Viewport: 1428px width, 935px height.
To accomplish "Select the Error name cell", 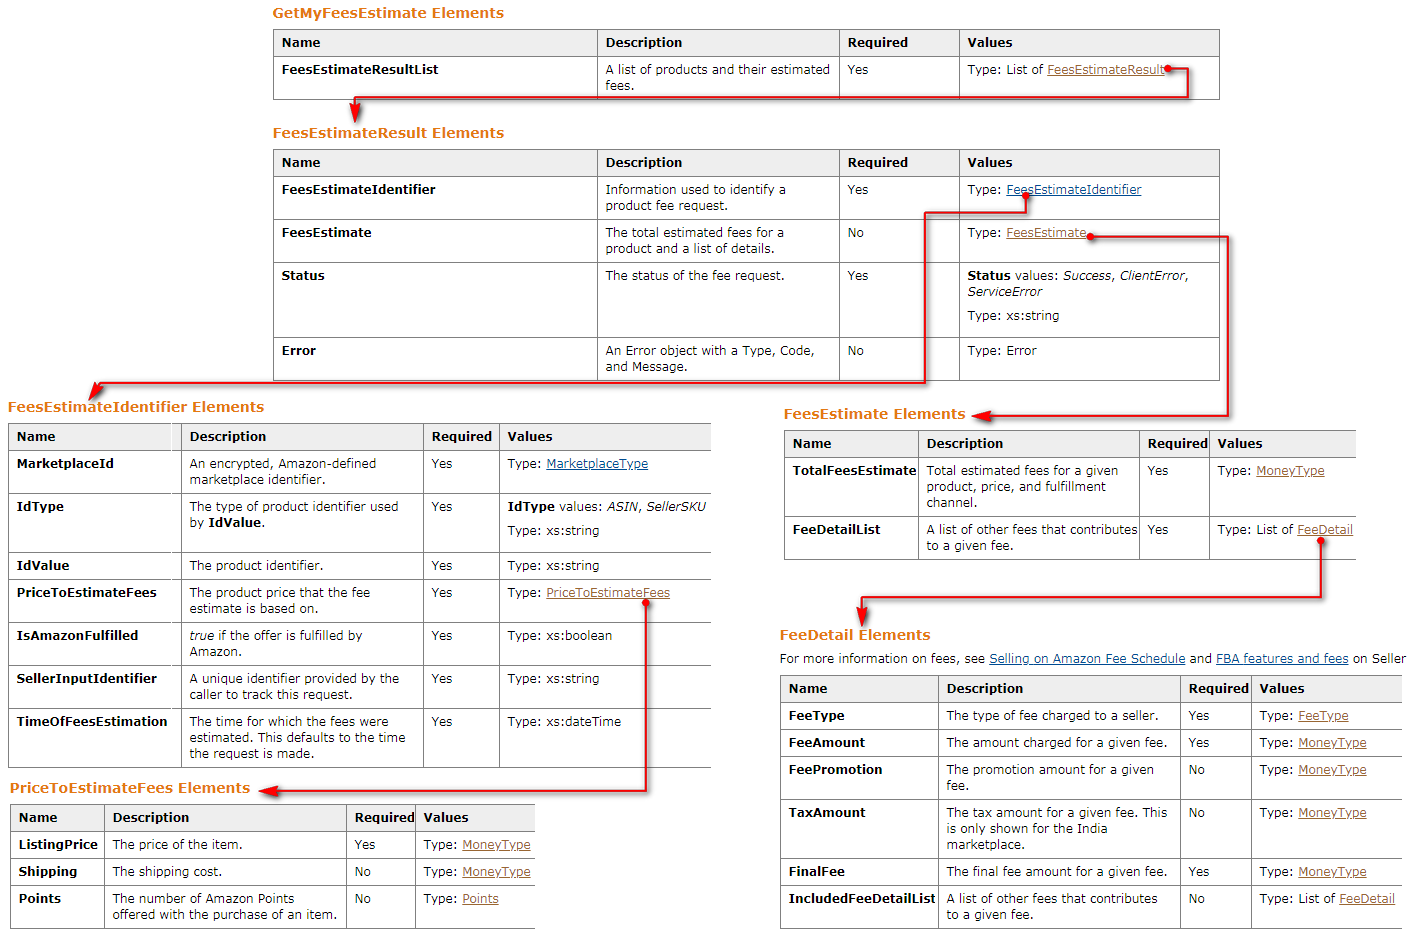I will pyautogui.click(x=435, y=359).
